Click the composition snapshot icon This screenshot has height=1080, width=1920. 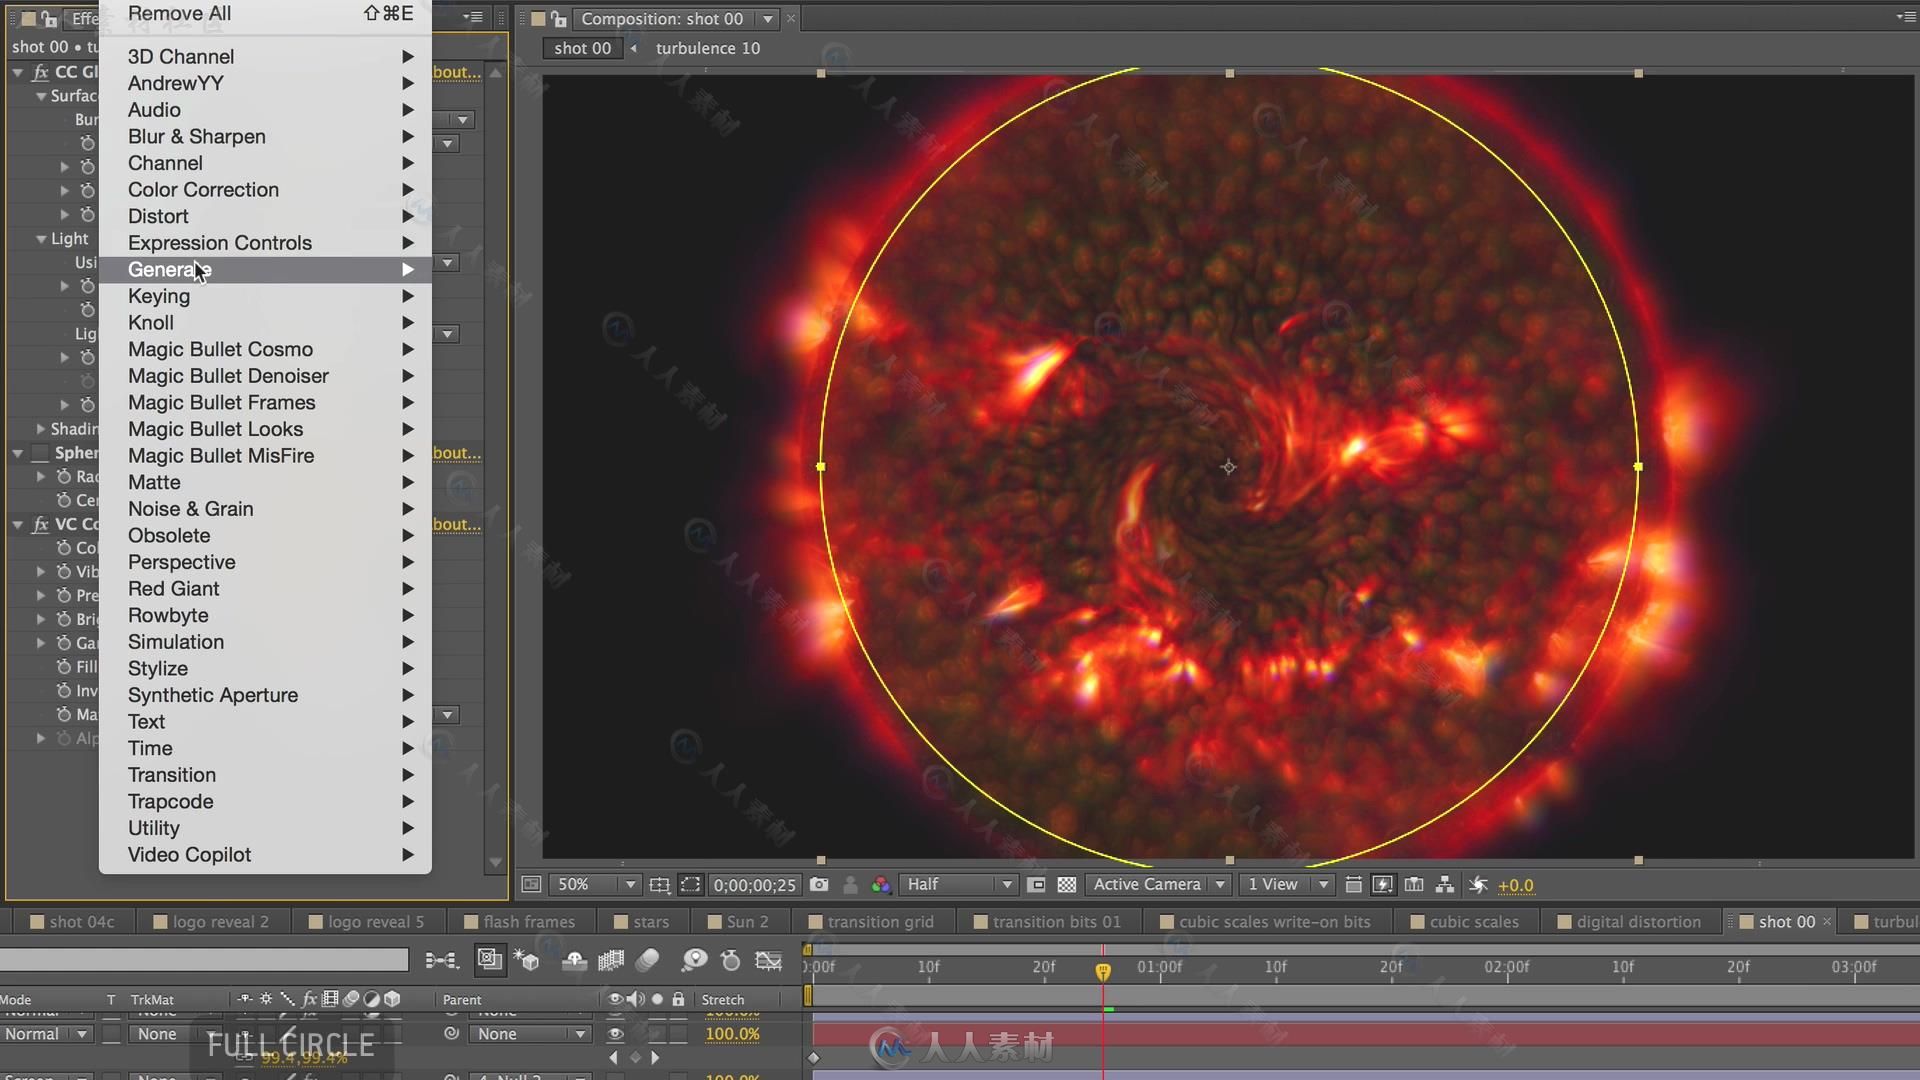[819, 884]
